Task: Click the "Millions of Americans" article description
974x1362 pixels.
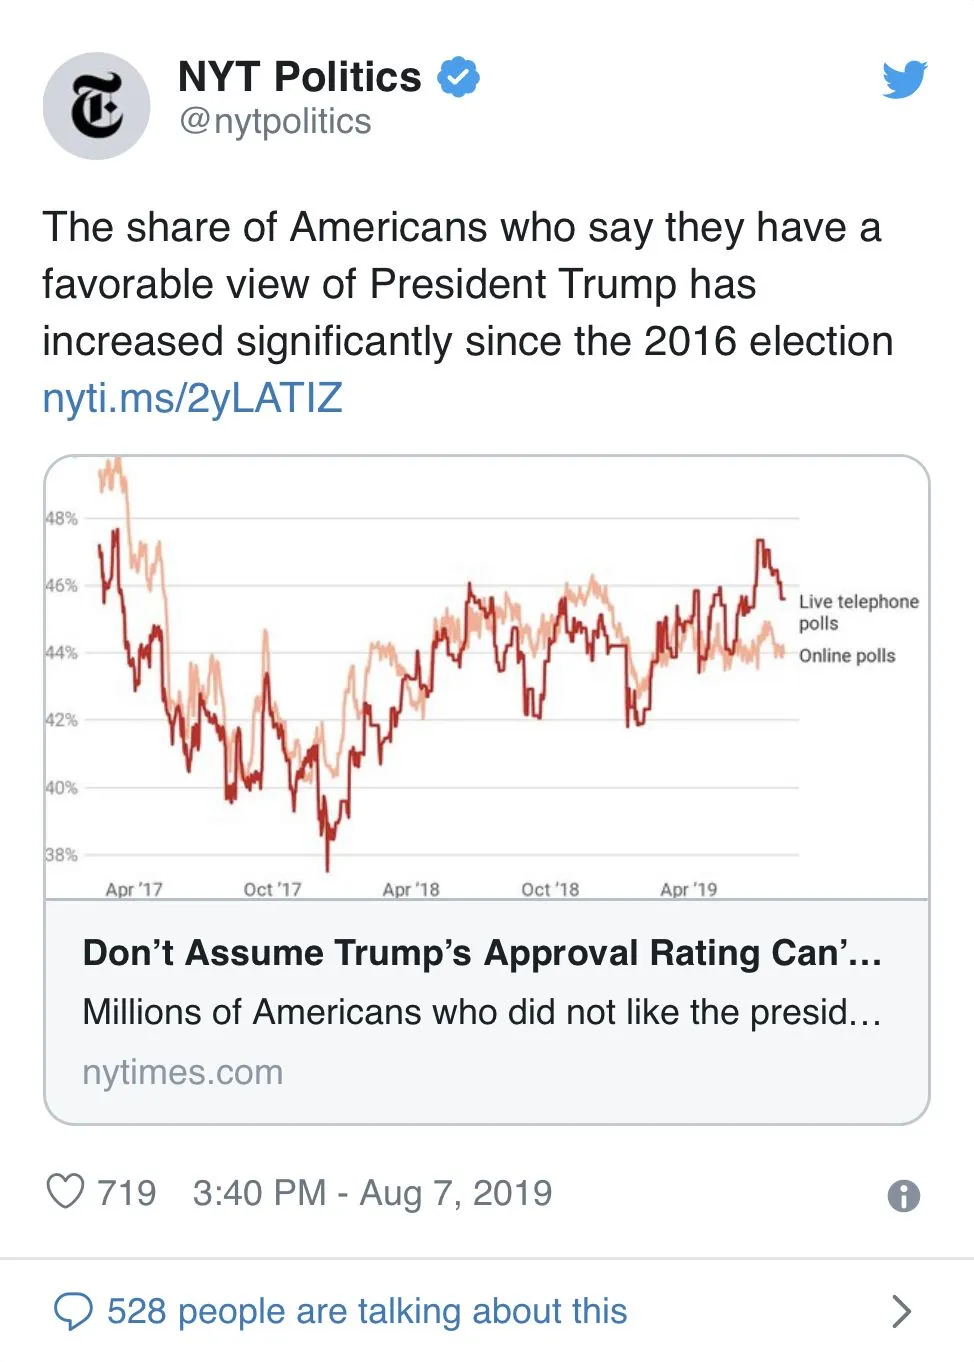Action: point(481,1012)
